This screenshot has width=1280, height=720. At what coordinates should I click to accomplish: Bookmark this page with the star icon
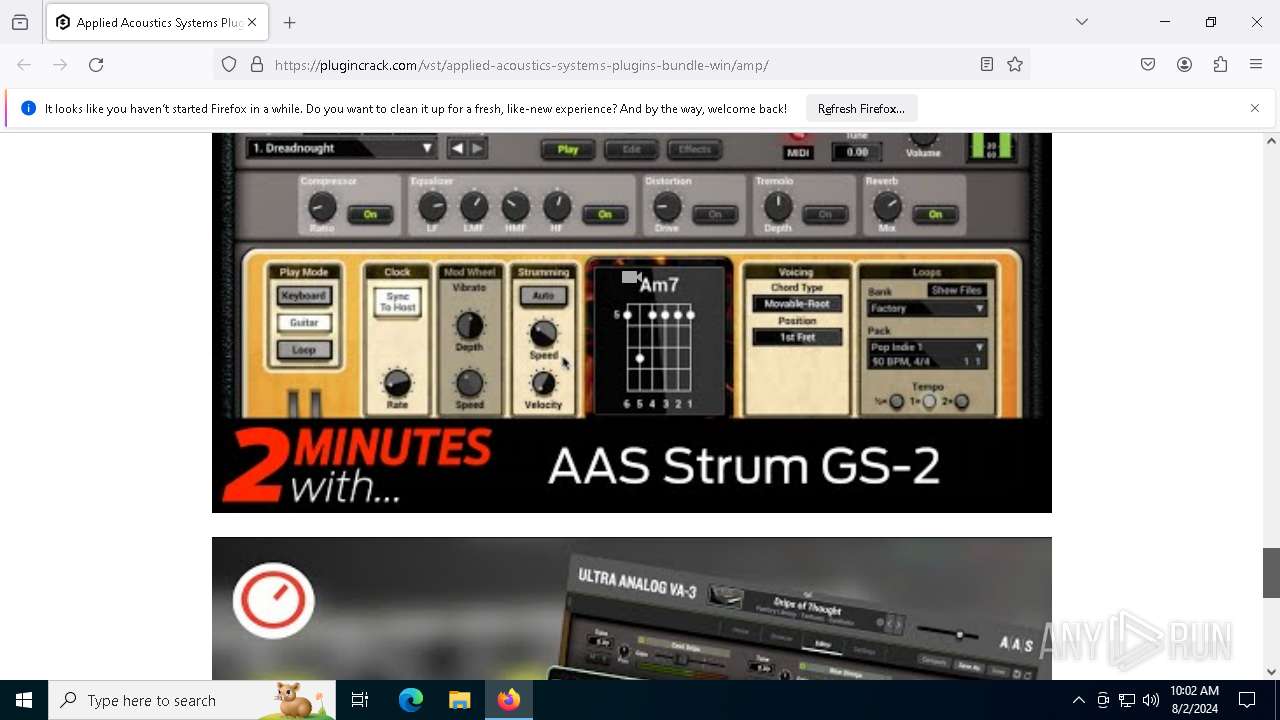pyautogui.click(x=1015, y=65)
